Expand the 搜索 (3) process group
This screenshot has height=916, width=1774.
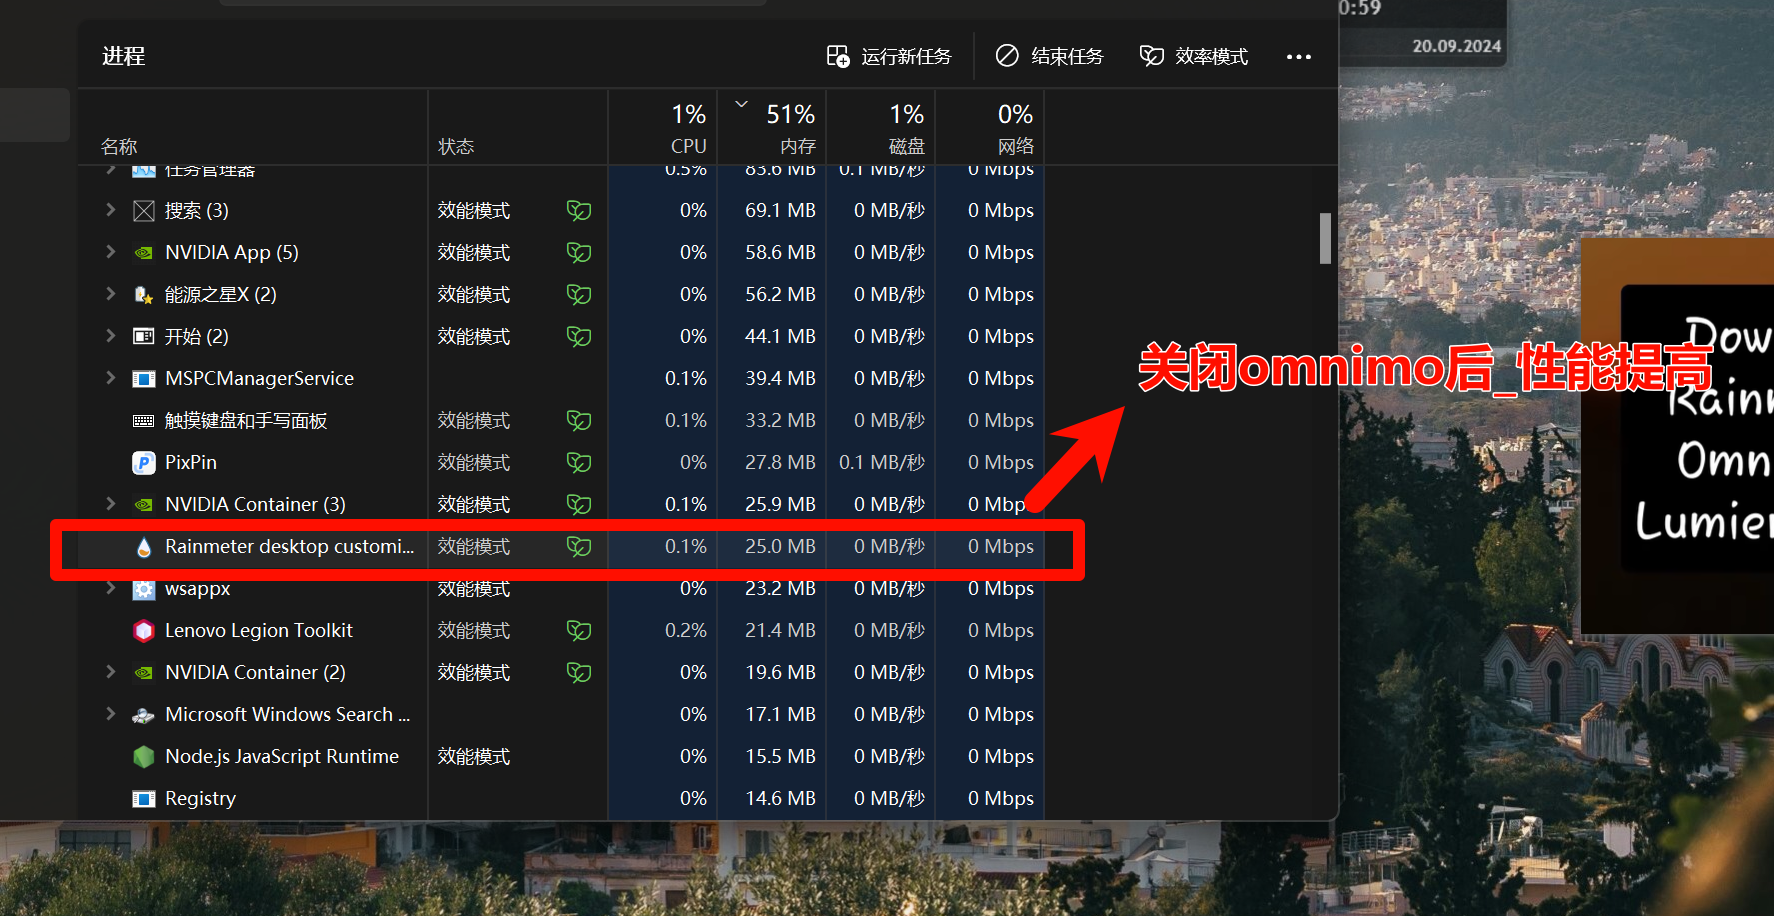tap(111, 210)
